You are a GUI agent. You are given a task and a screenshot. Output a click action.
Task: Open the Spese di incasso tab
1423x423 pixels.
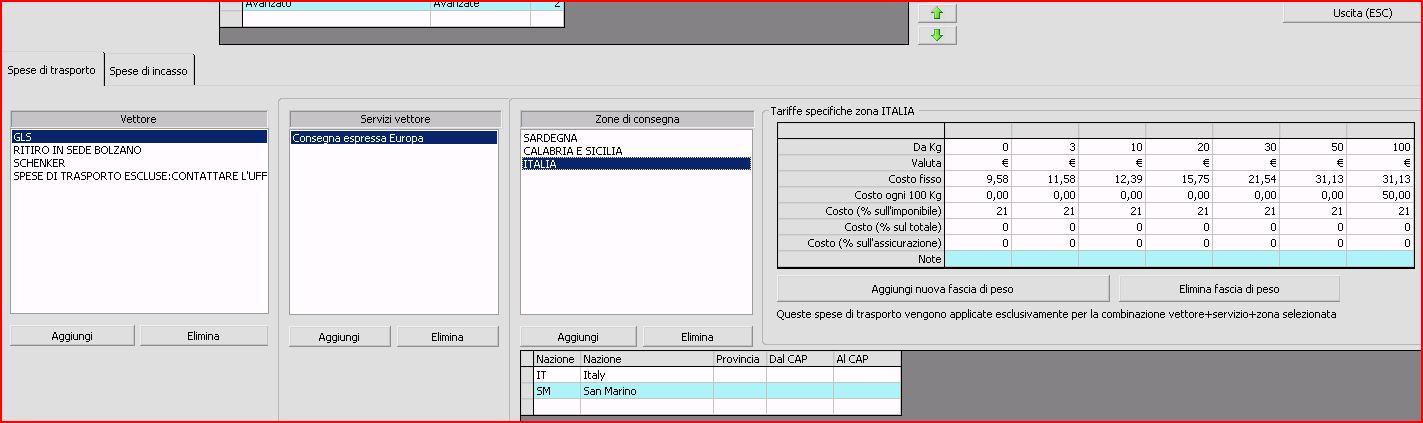150,71
